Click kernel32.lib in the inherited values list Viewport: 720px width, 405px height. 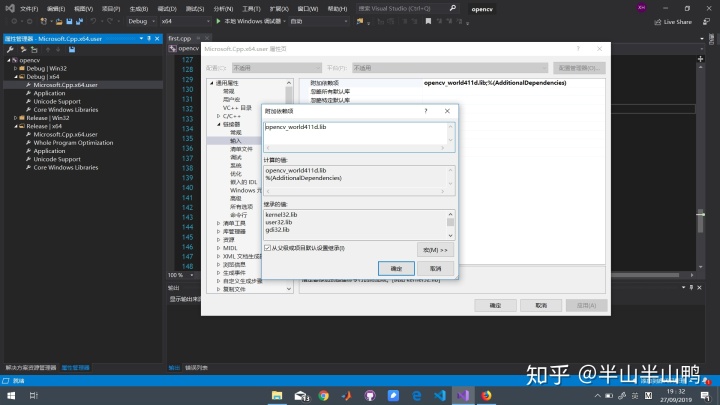point(281,214)
